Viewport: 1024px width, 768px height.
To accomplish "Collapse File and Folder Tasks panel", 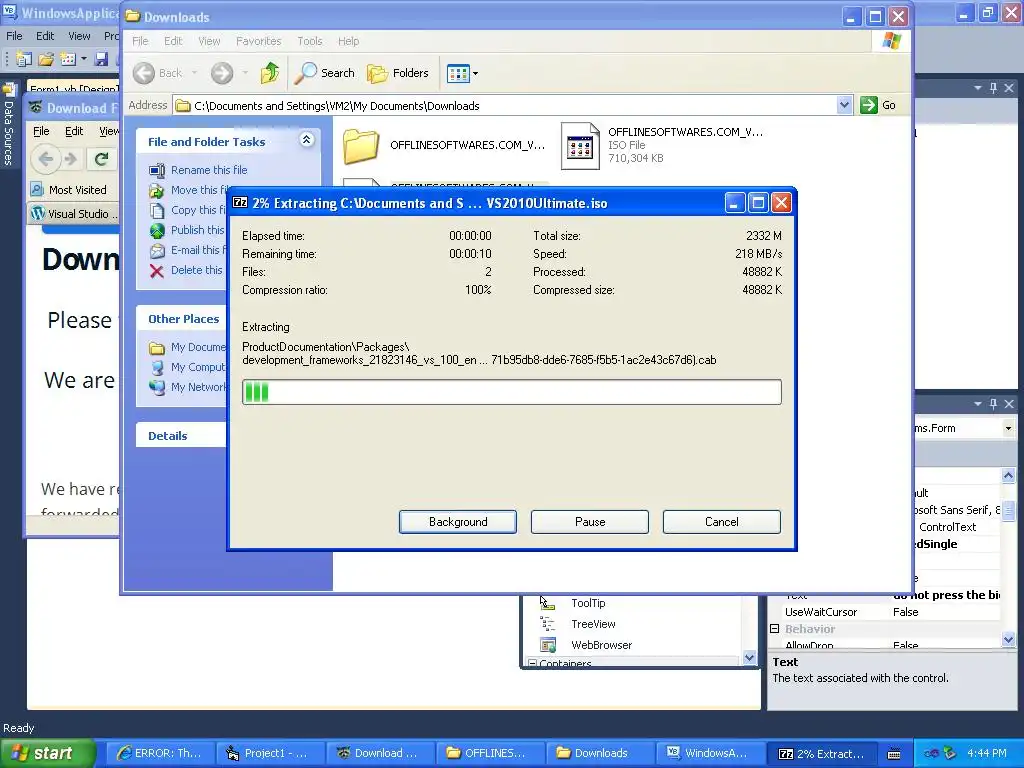I will (x=306, y=140).
